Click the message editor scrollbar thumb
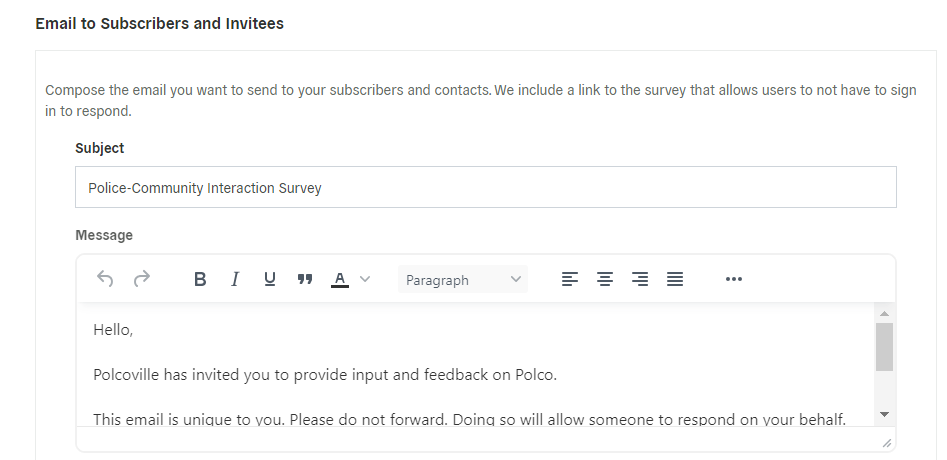Screen dimensions: 947x460 [x=884, y=346]
